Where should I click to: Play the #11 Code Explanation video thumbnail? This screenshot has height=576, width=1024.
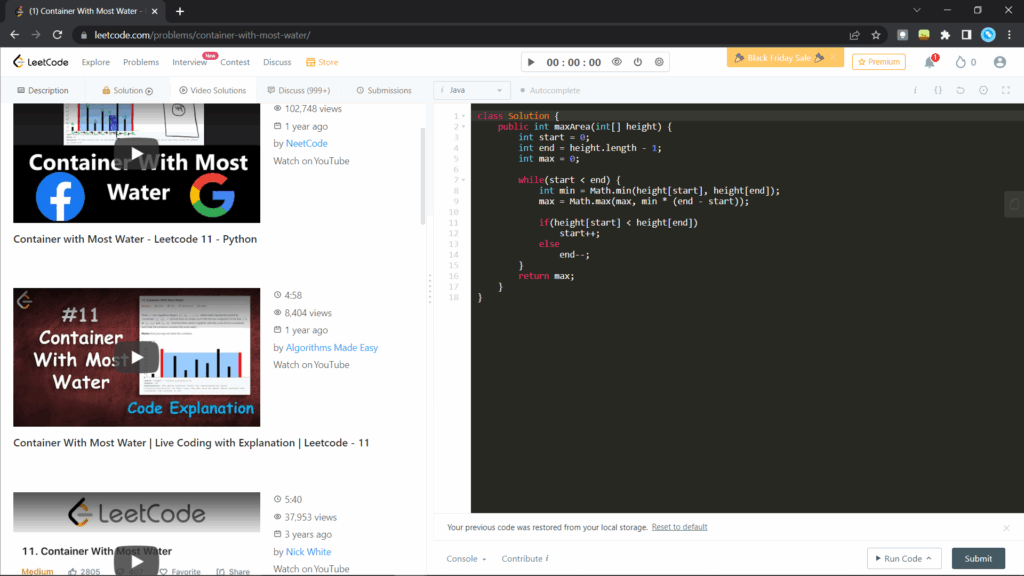(x=136, y=357)
